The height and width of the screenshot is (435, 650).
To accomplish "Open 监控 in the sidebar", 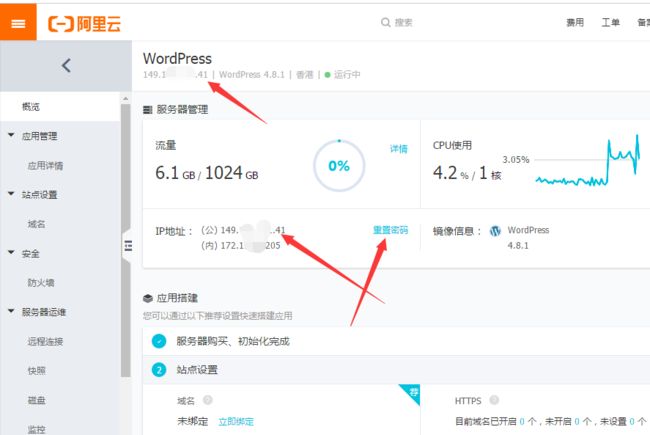I will [x=36, y=430].
